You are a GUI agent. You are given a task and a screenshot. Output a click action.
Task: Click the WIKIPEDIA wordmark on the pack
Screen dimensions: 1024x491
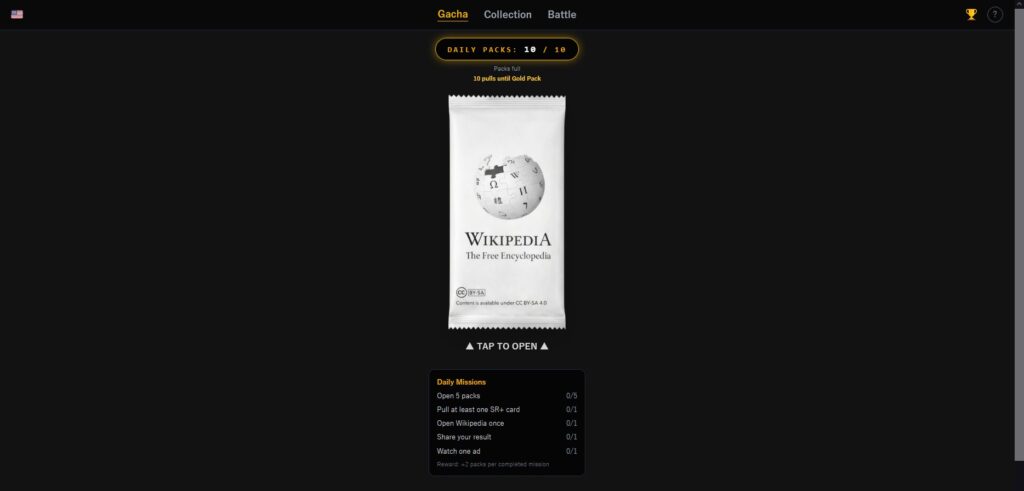pos(508,239)
